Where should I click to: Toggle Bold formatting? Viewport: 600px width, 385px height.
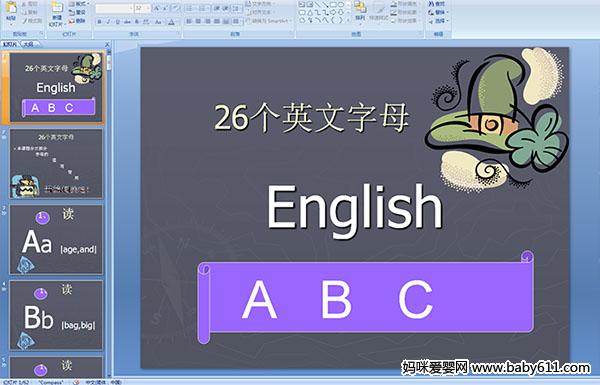click(x=99, y=22)
